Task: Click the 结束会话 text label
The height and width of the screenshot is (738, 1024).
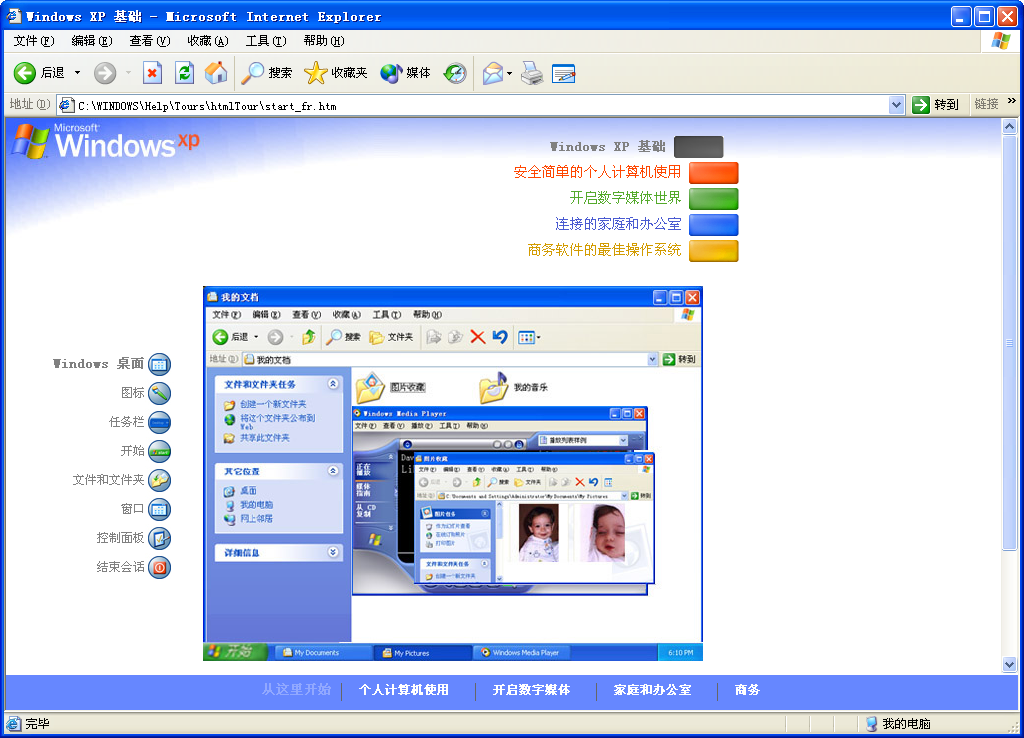Action: point(120,567)
